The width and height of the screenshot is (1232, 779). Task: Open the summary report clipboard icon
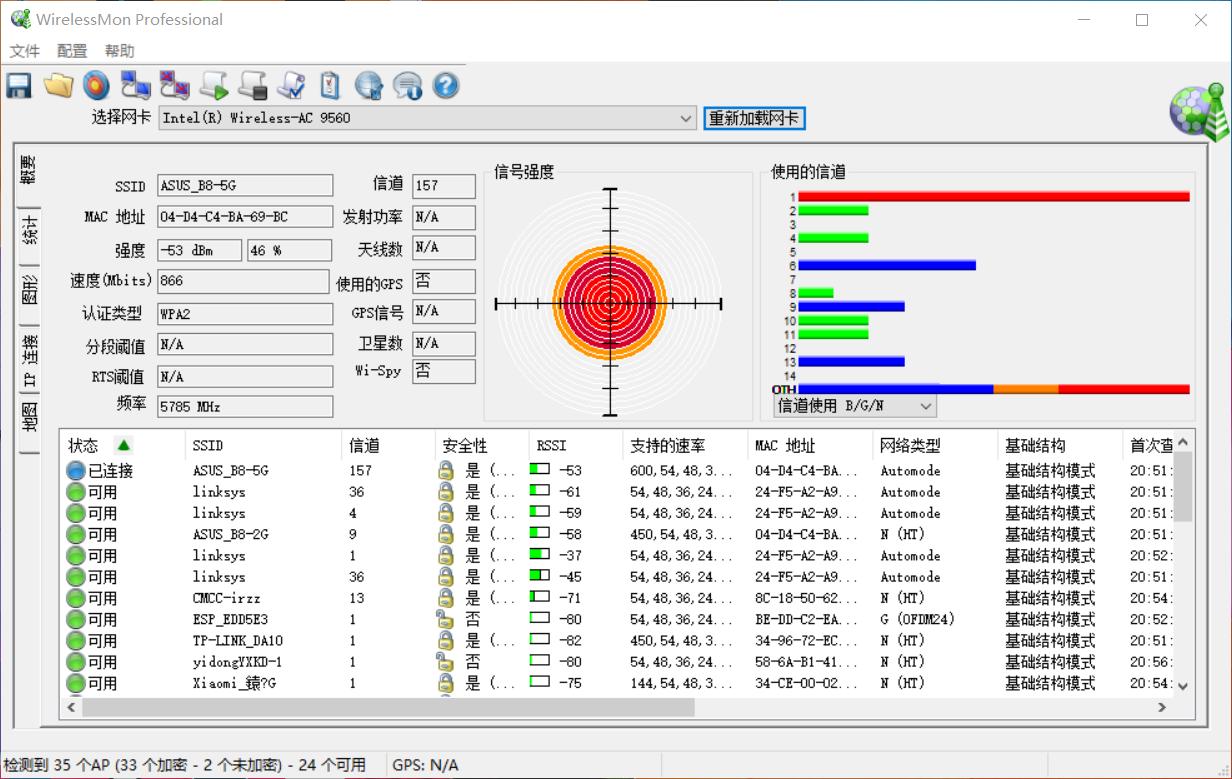coord(330,85)
